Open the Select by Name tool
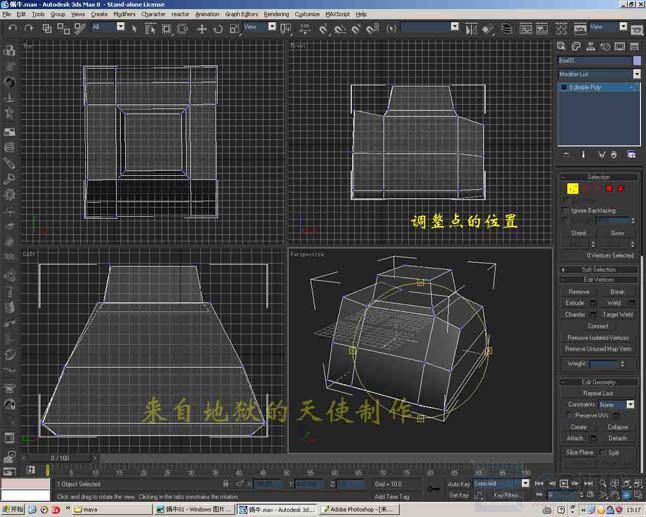Screen dimensions: 646x517 (x=150, y=29)
